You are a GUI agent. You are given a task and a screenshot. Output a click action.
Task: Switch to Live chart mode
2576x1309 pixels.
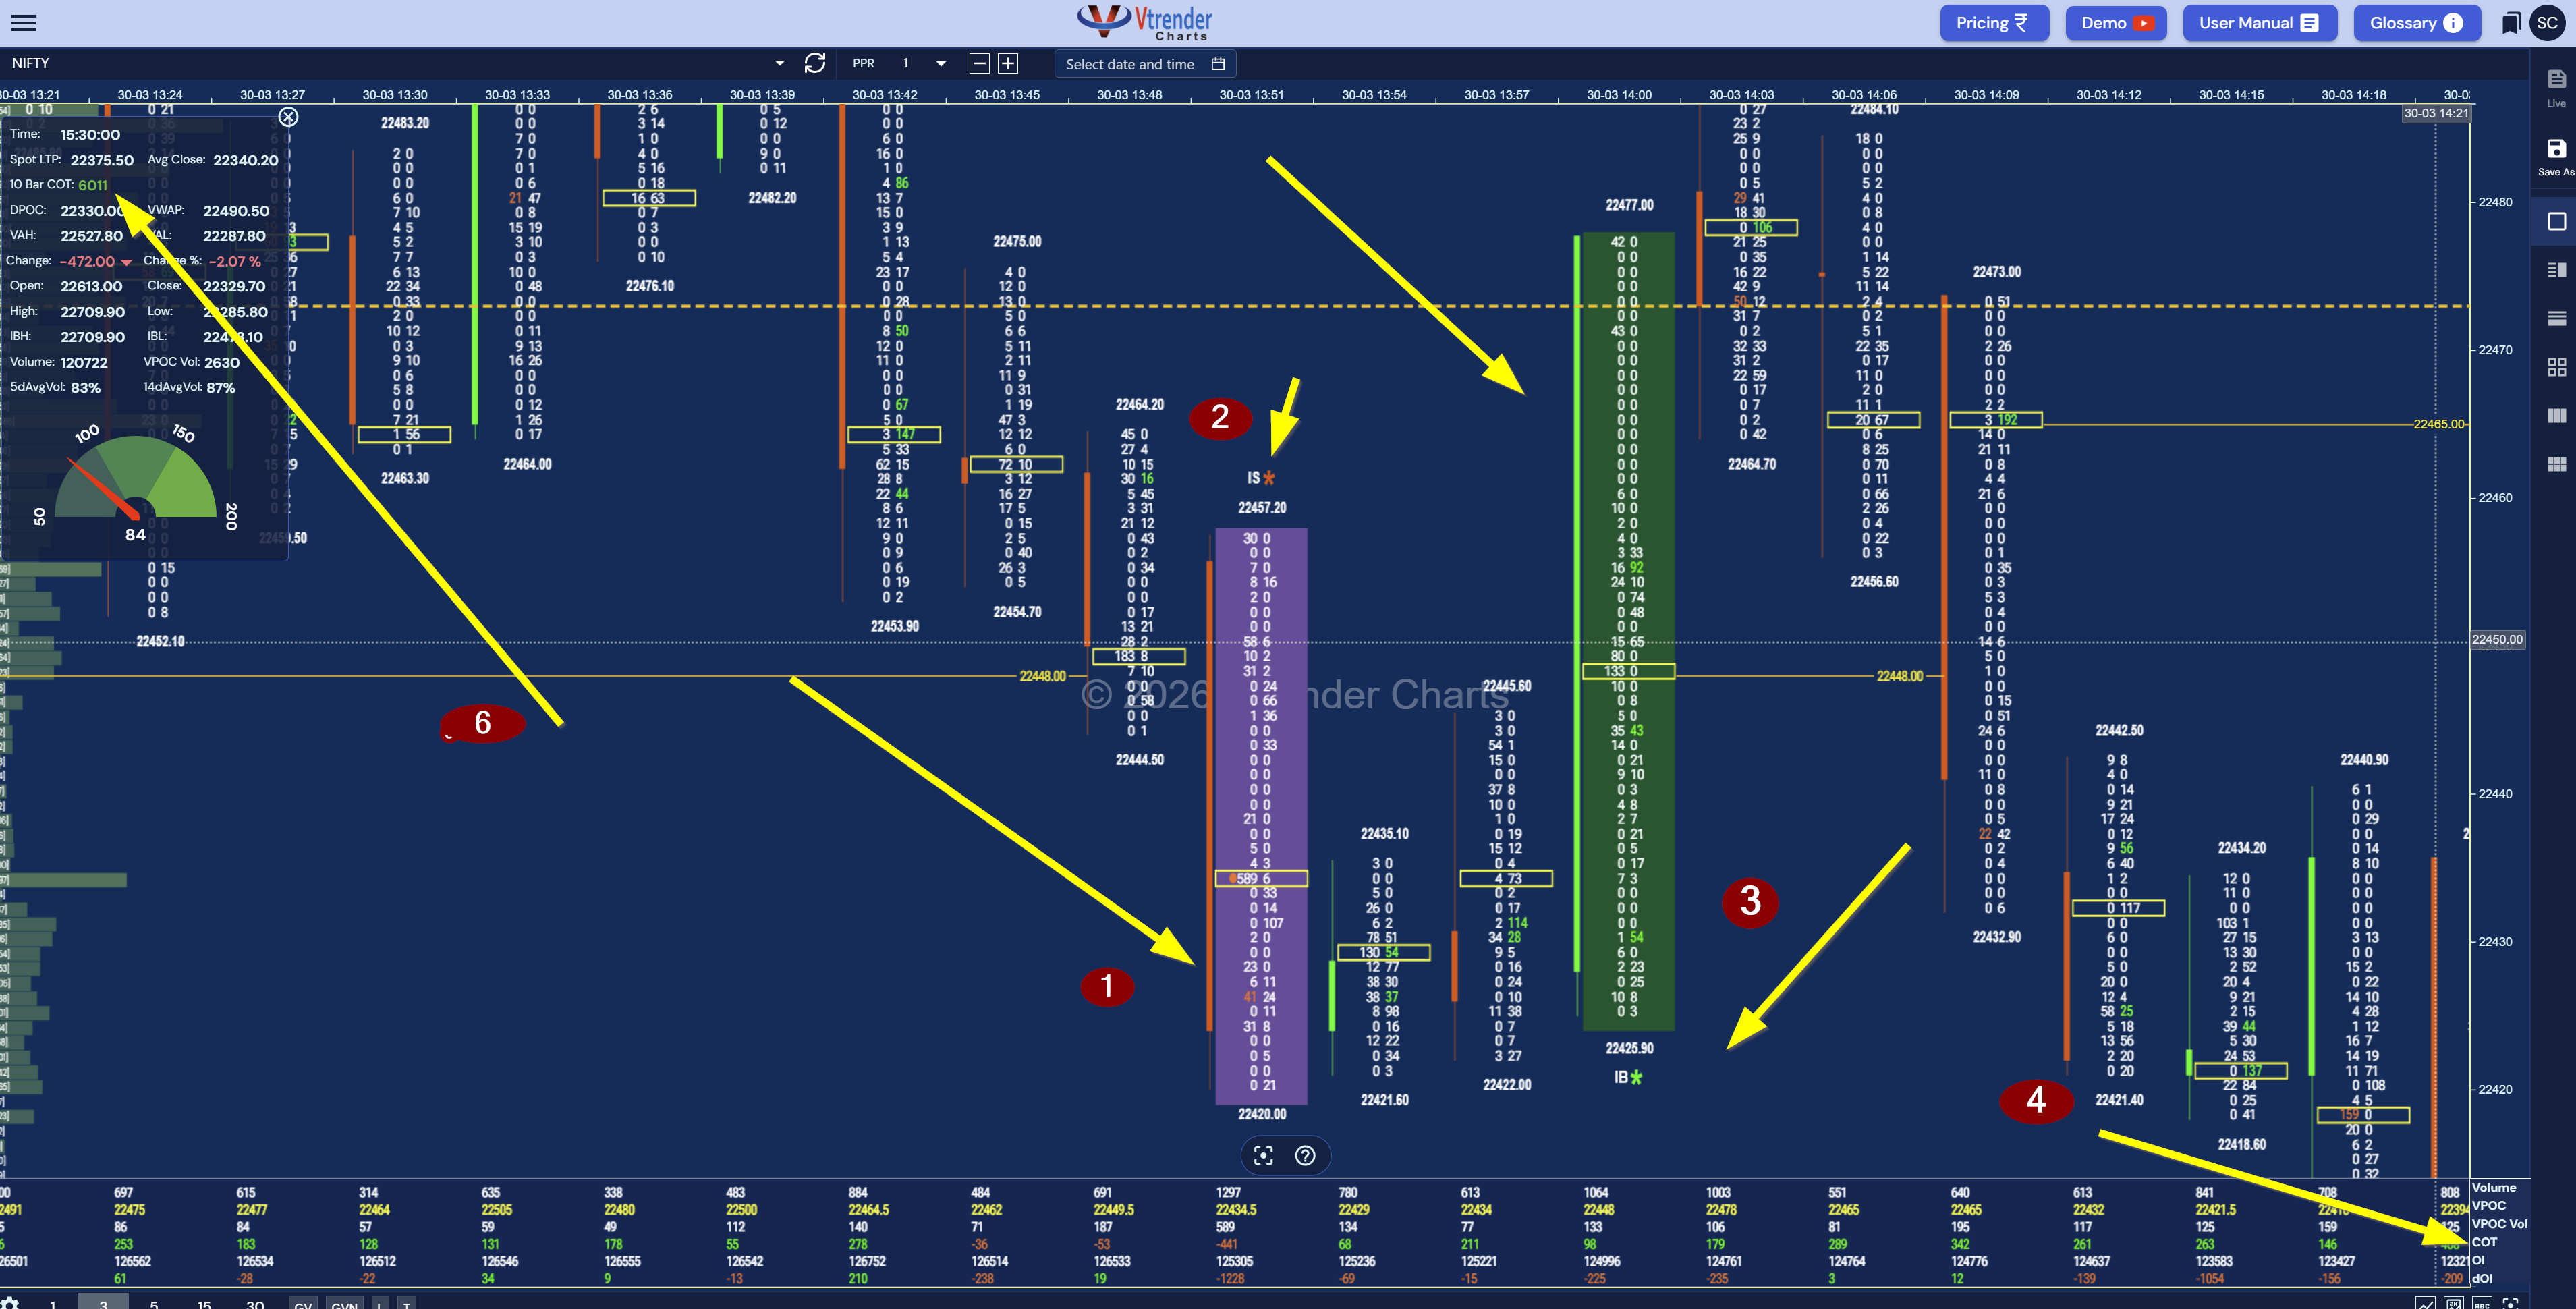click(2556, 87)
